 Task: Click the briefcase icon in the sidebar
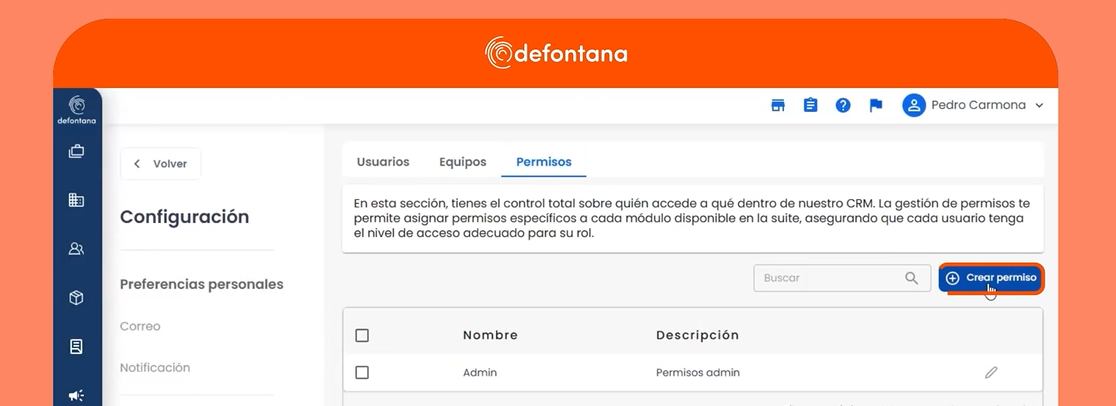[76, 152]
